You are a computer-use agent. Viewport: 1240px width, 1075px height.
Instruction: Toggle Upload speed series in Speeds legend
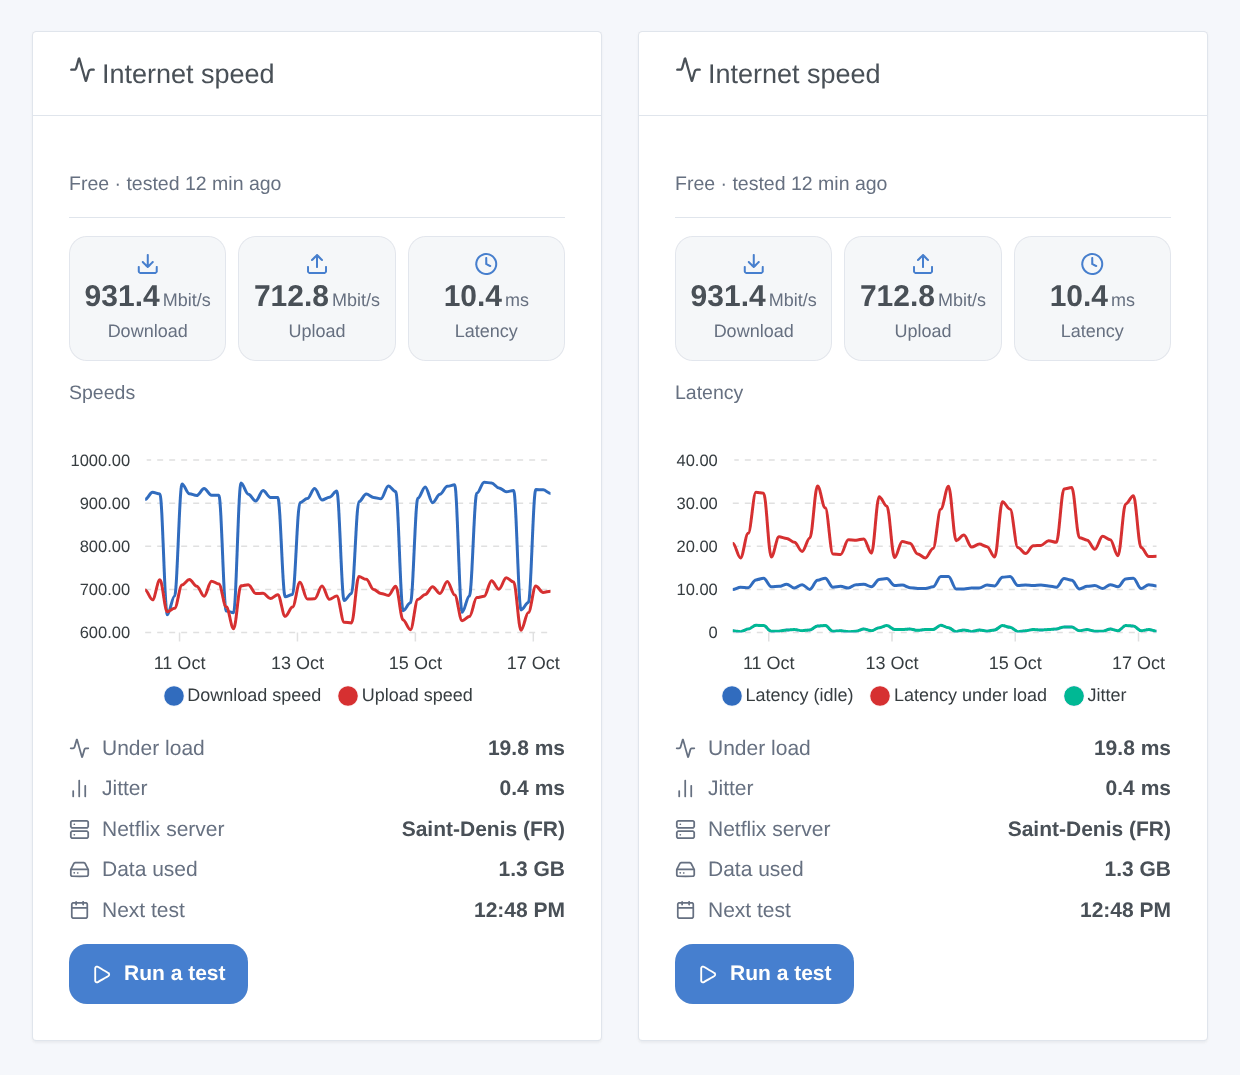(405, 695)
